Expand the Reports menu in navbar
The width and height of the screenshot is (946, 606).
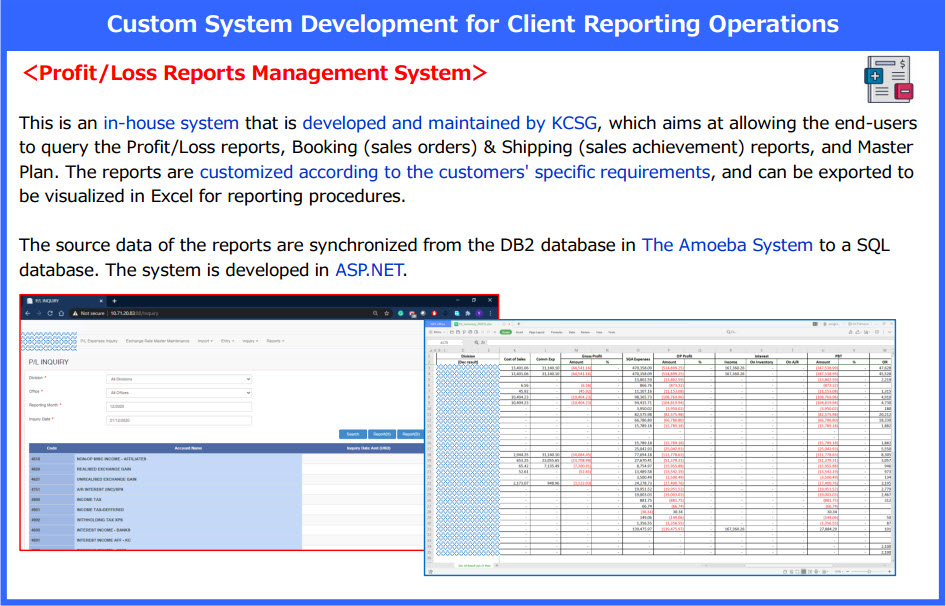click(x=274, y=341)
